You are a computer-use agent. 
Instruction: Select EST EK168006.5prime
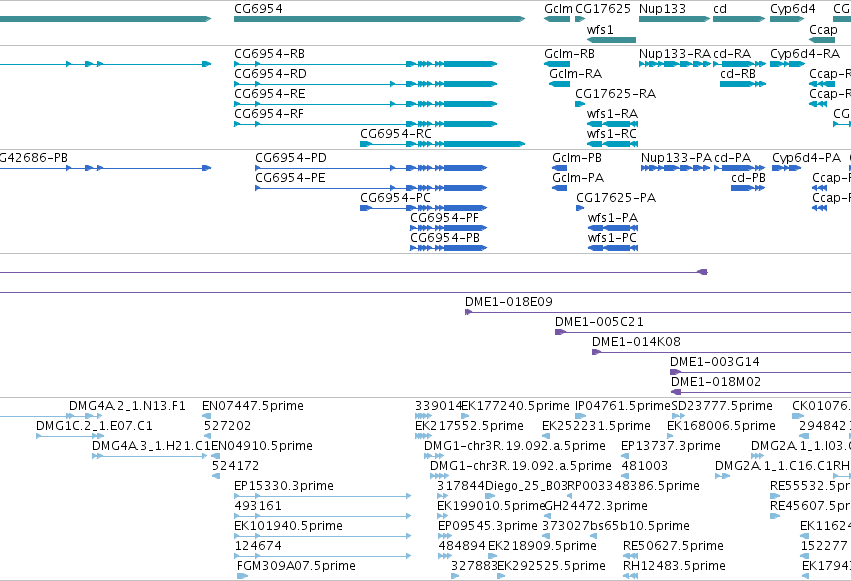point(721,426)
